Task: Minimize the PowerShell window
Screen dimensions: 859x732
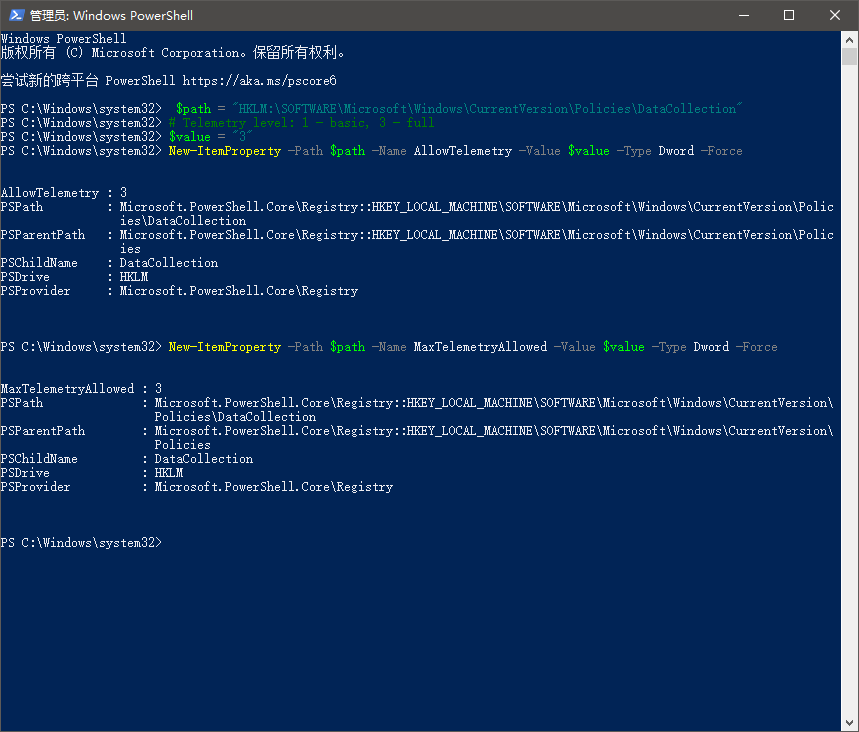Action: click(743, 15)
